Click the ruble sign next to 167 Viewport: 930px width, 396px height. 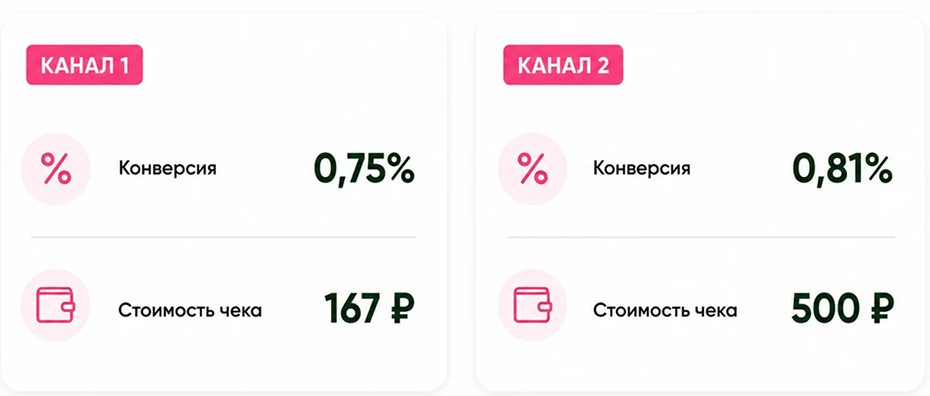click(x=402, y=308)
